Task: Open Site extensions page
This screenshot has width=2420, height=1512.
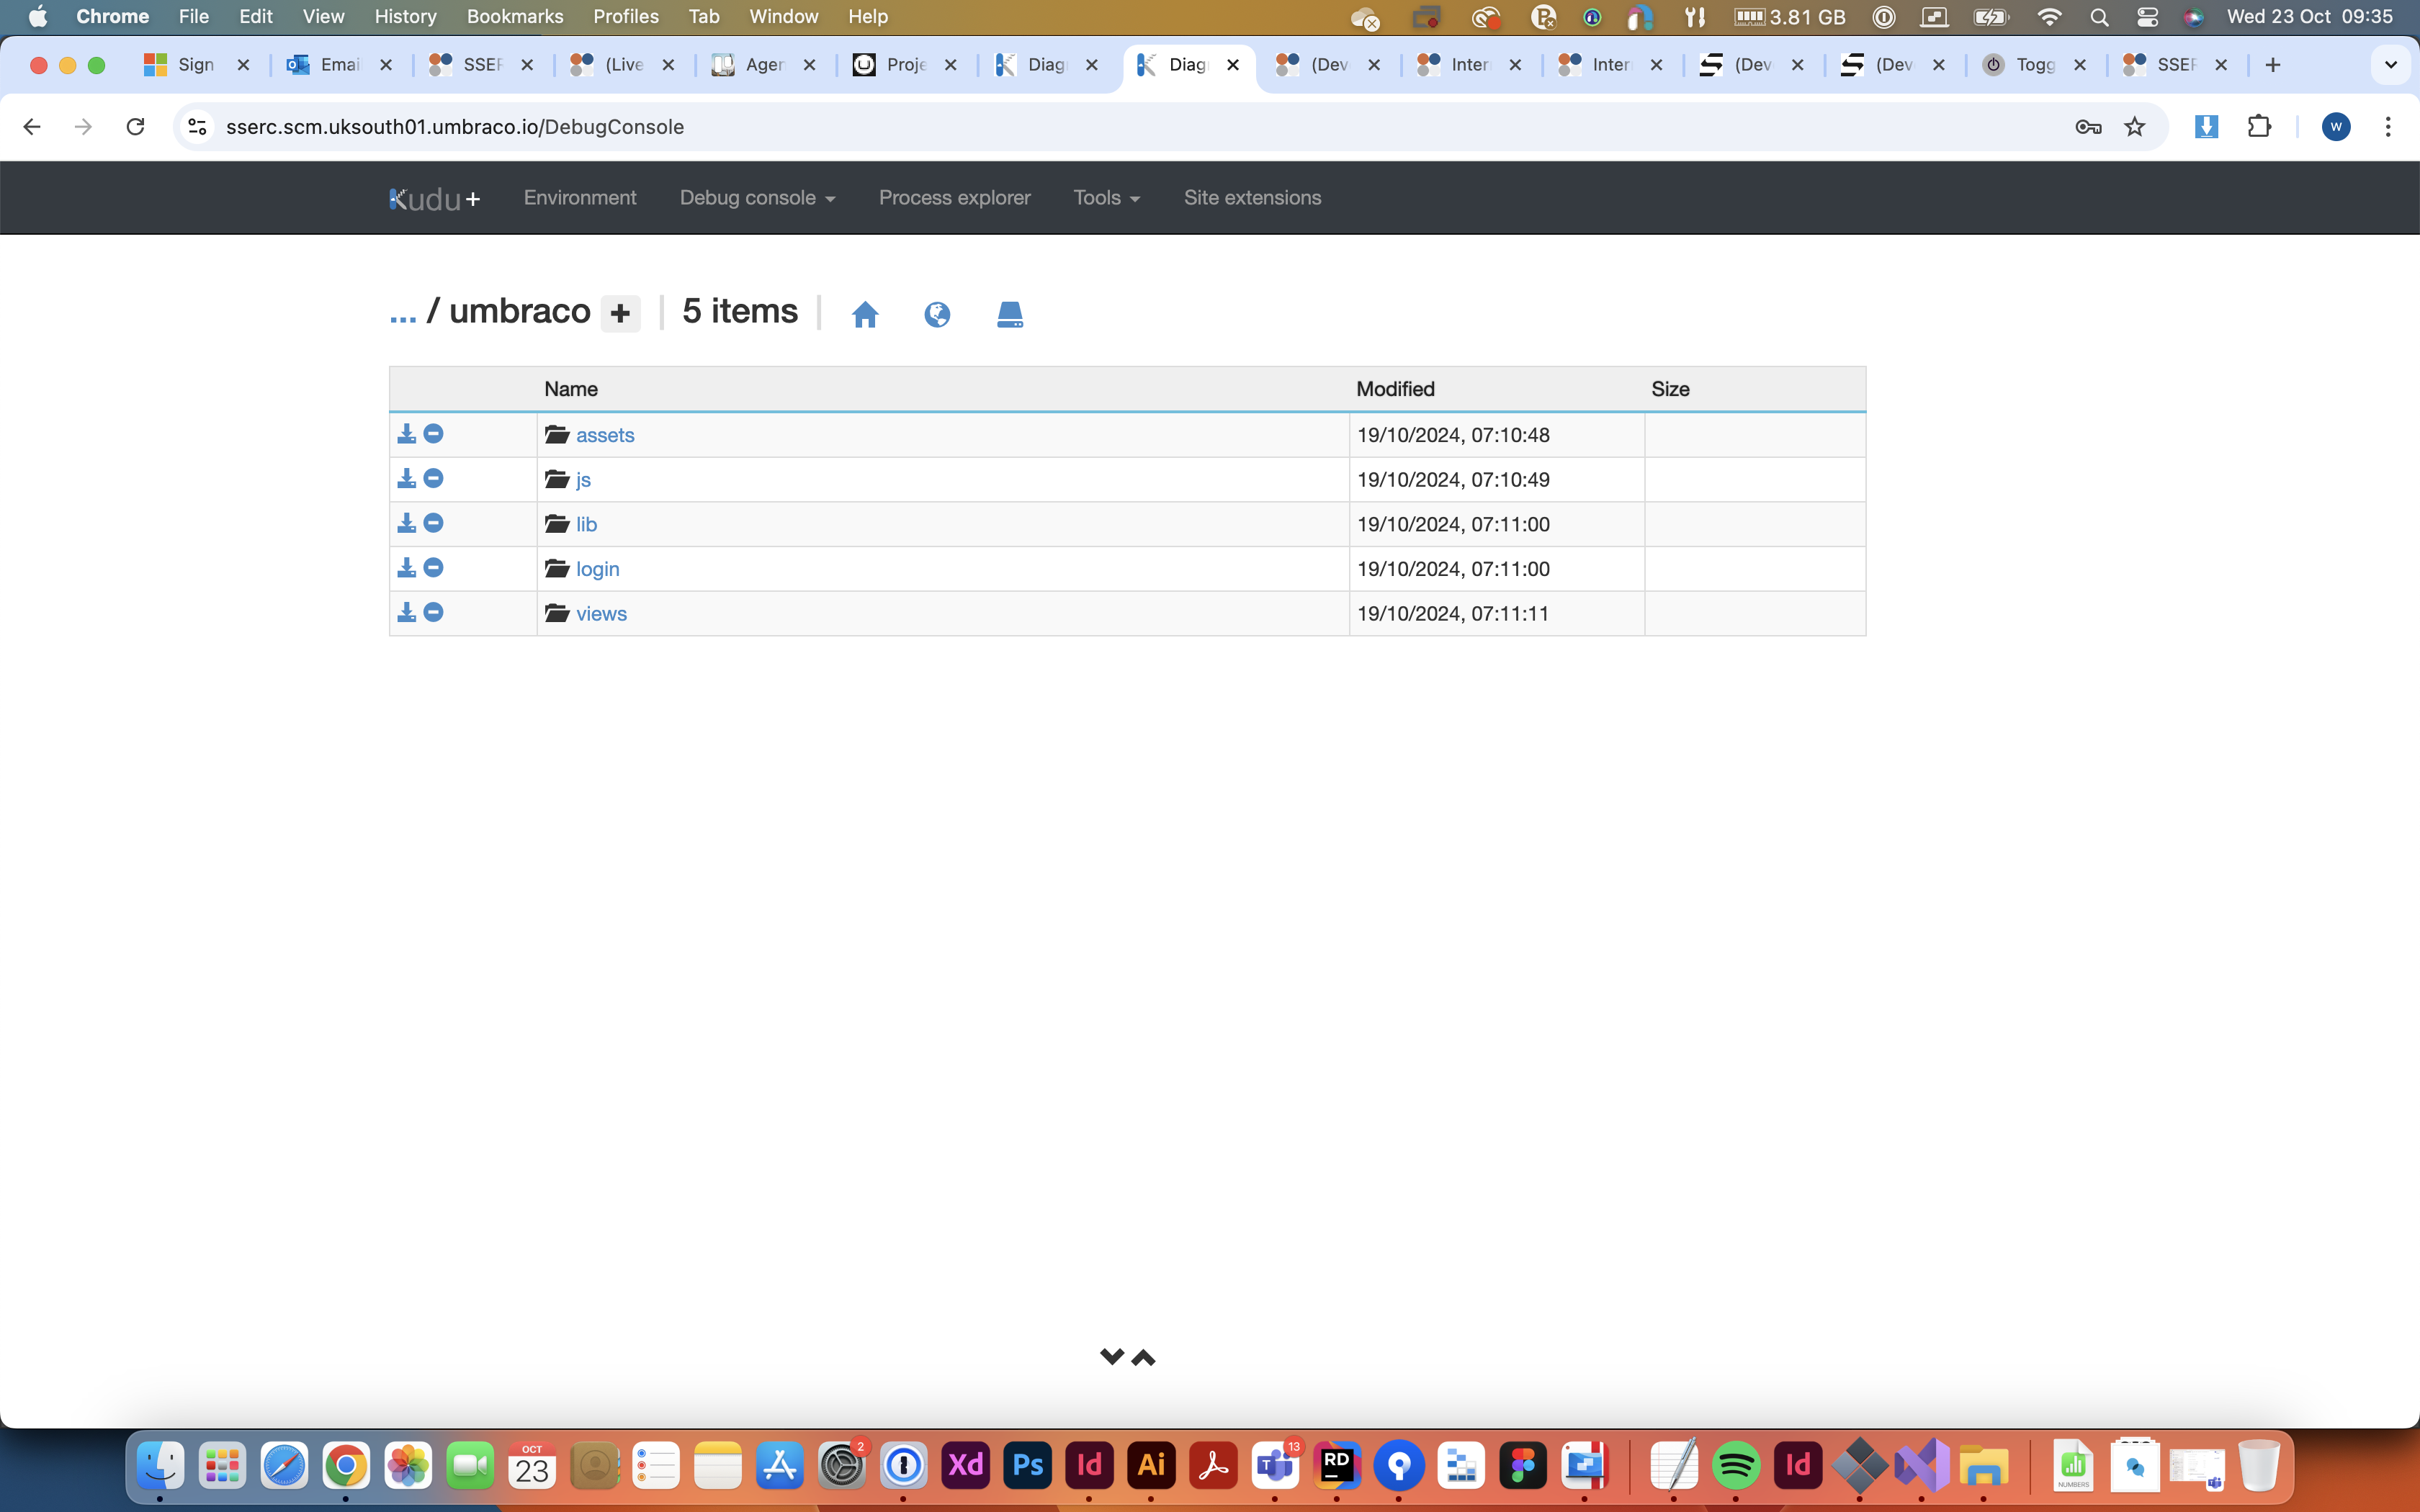Action: click(1251, 197)
